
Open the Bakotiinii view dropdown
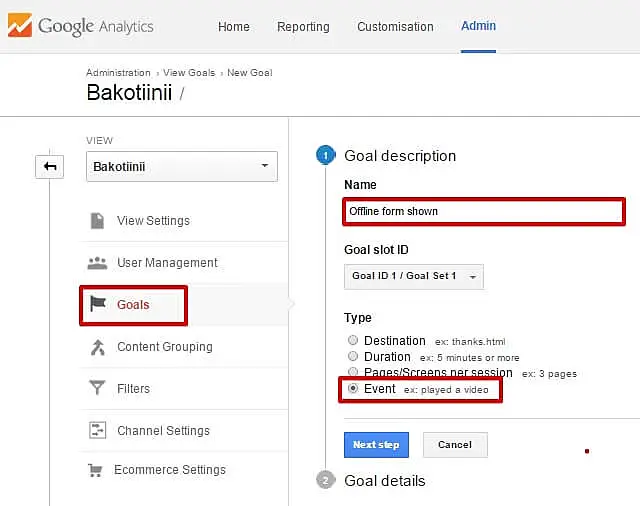click(x=181, y=166)
